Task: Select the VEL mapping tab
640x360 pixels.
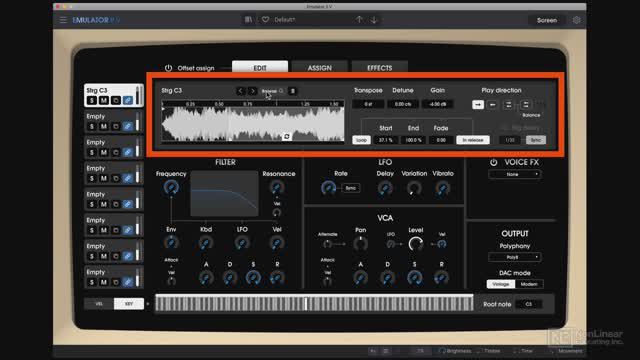Action: click(x=99, y=304)
